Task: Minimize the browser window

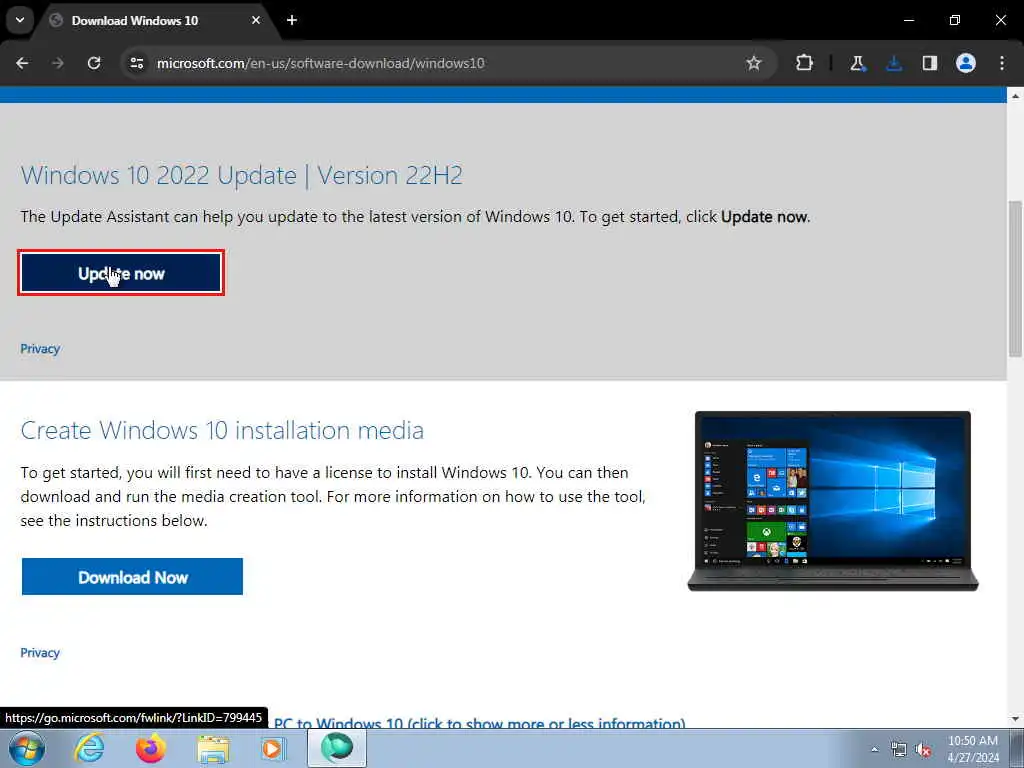Action: [908, 20]
